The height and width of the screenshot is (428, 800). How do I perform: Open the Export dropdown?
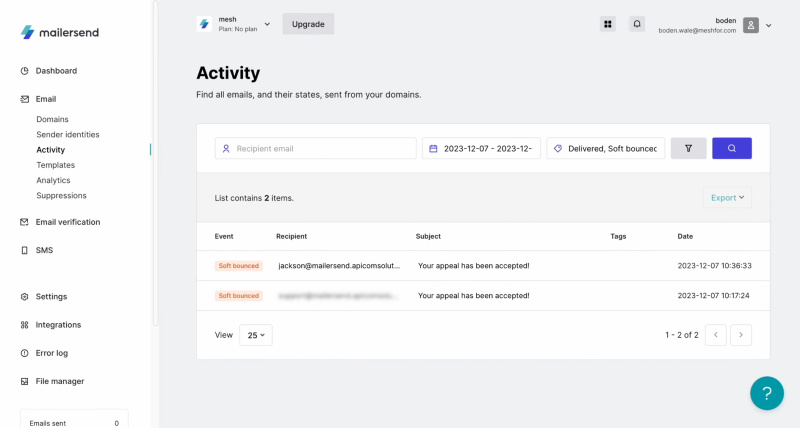[727, 198]
